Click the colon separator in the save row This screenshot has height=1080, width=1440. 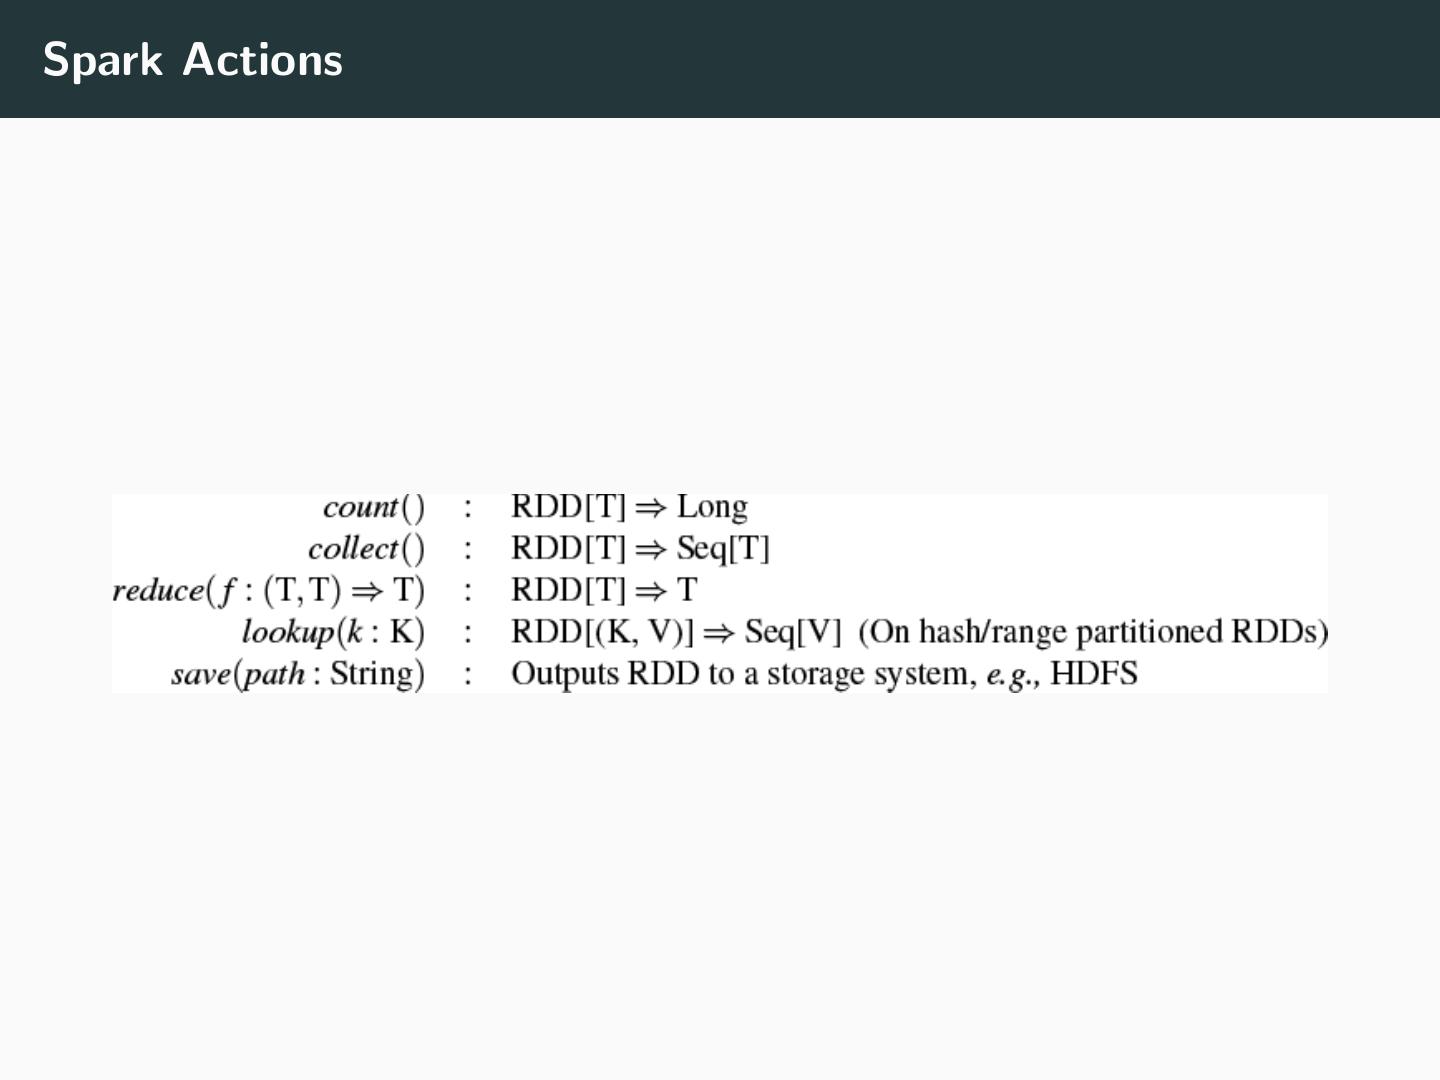point(467,675)
